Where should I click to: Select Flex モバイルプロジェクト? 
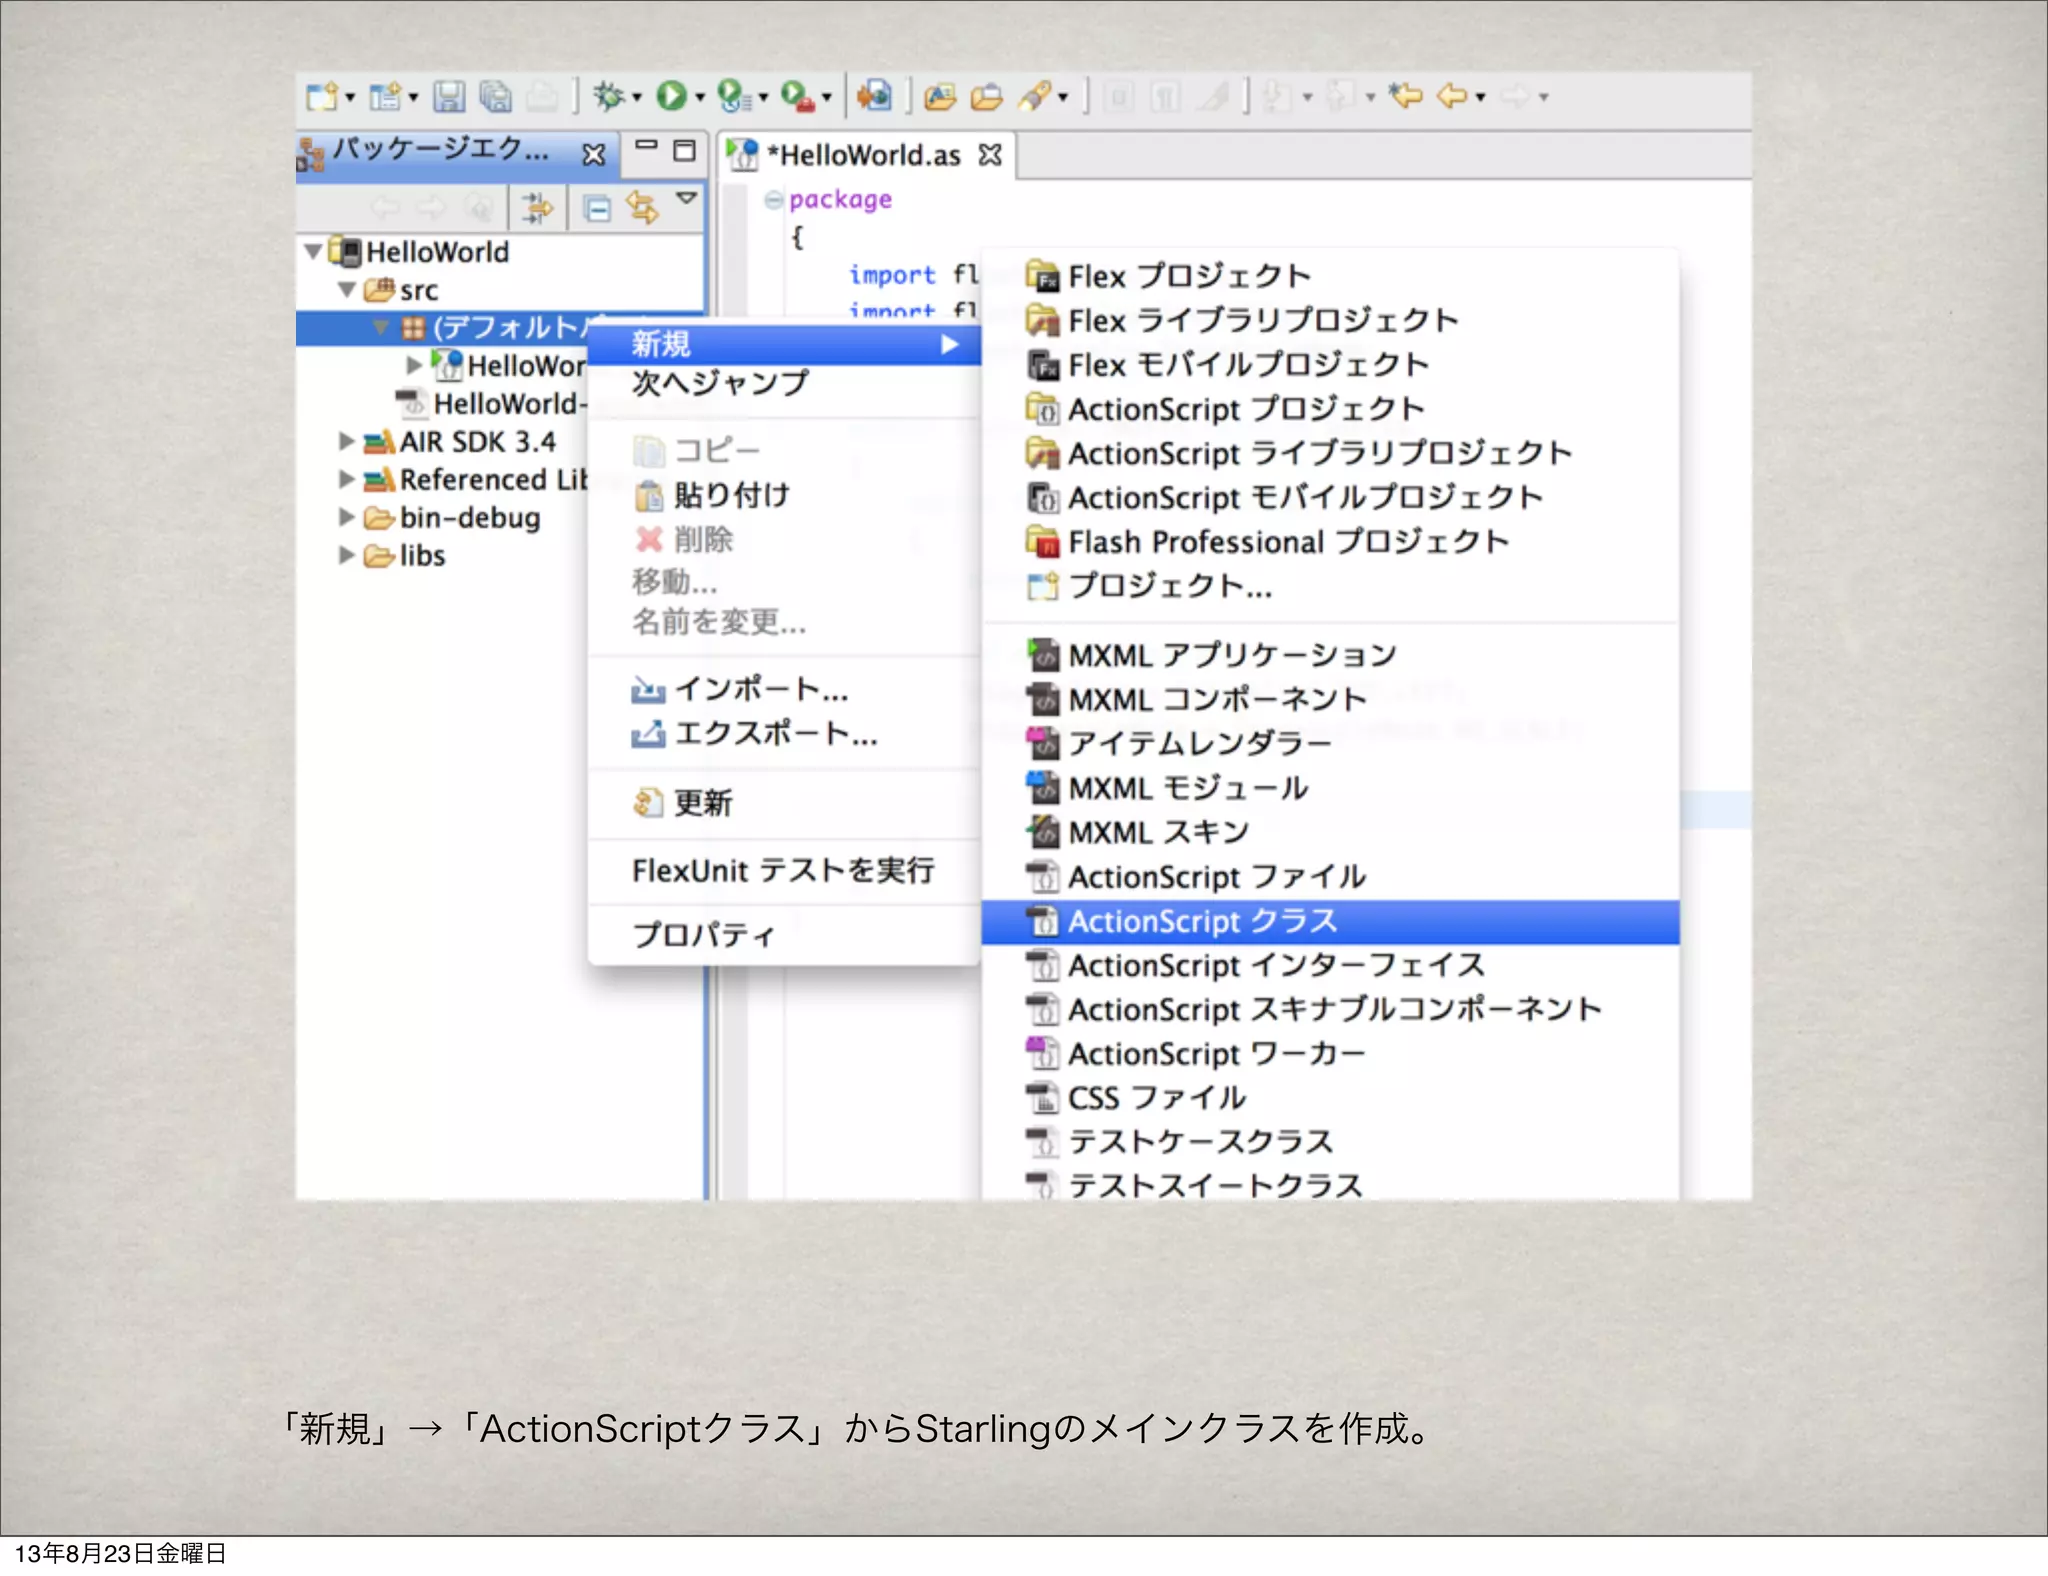tap(1330, 365)
